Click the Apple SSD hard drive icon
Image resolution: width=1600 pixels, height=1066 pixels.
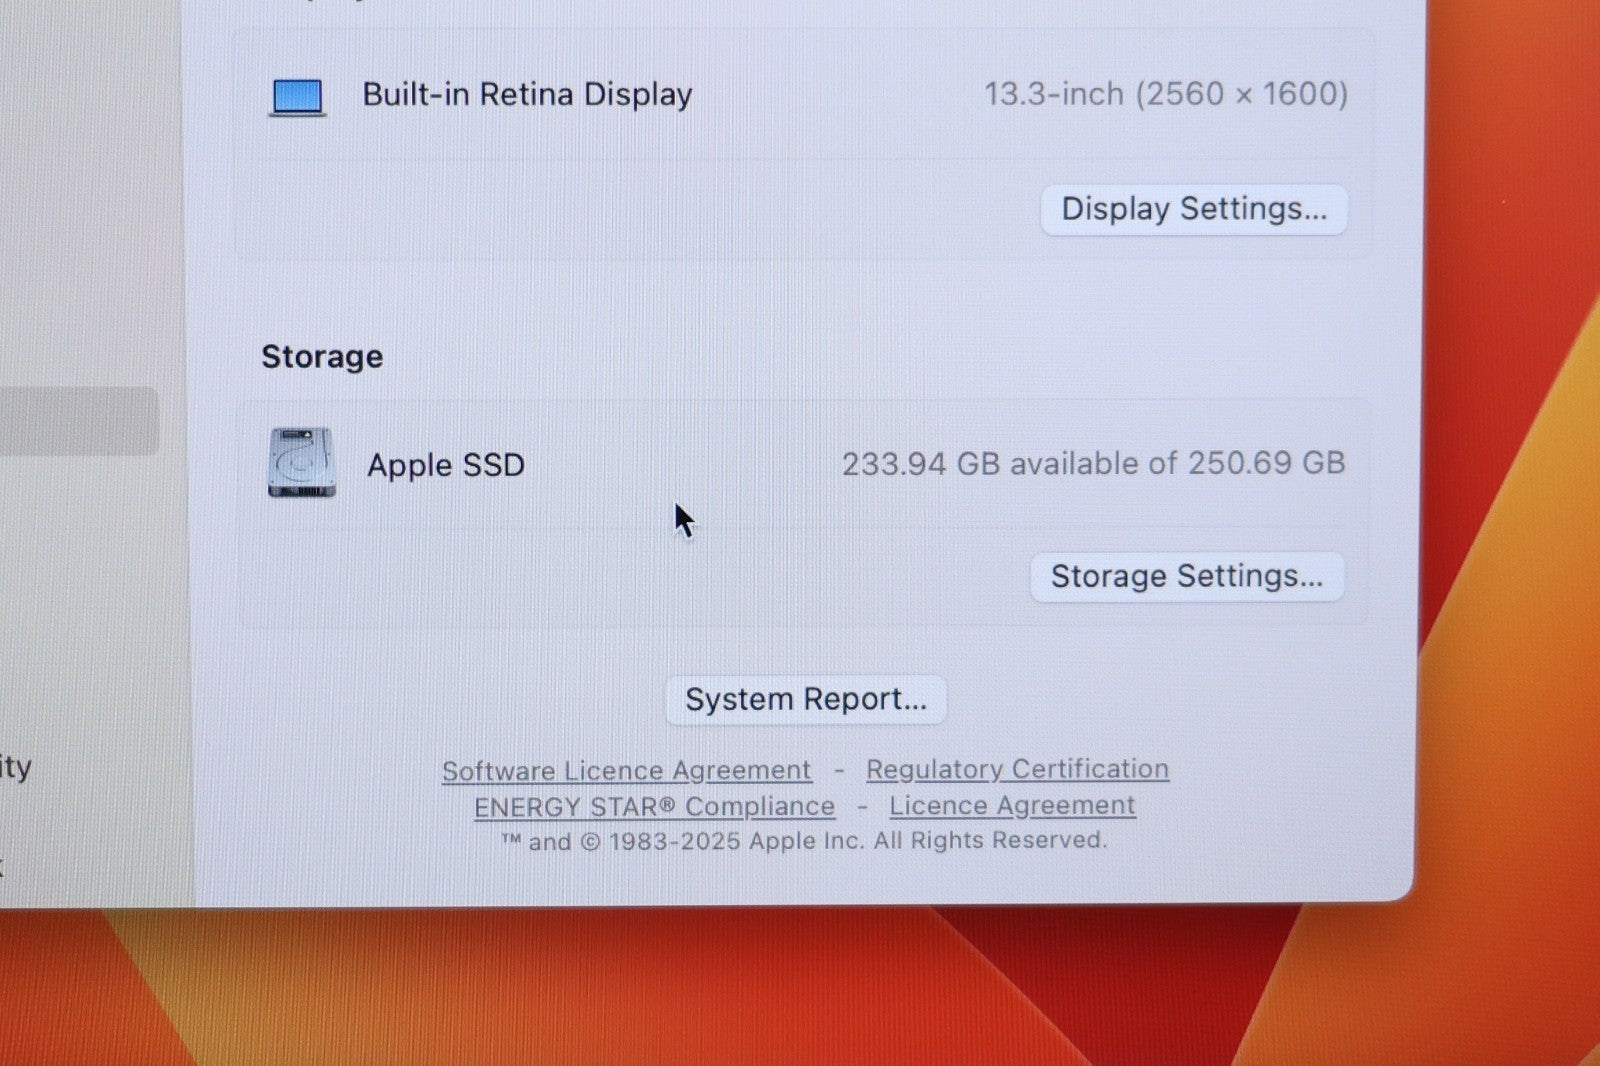coord(301,462)
